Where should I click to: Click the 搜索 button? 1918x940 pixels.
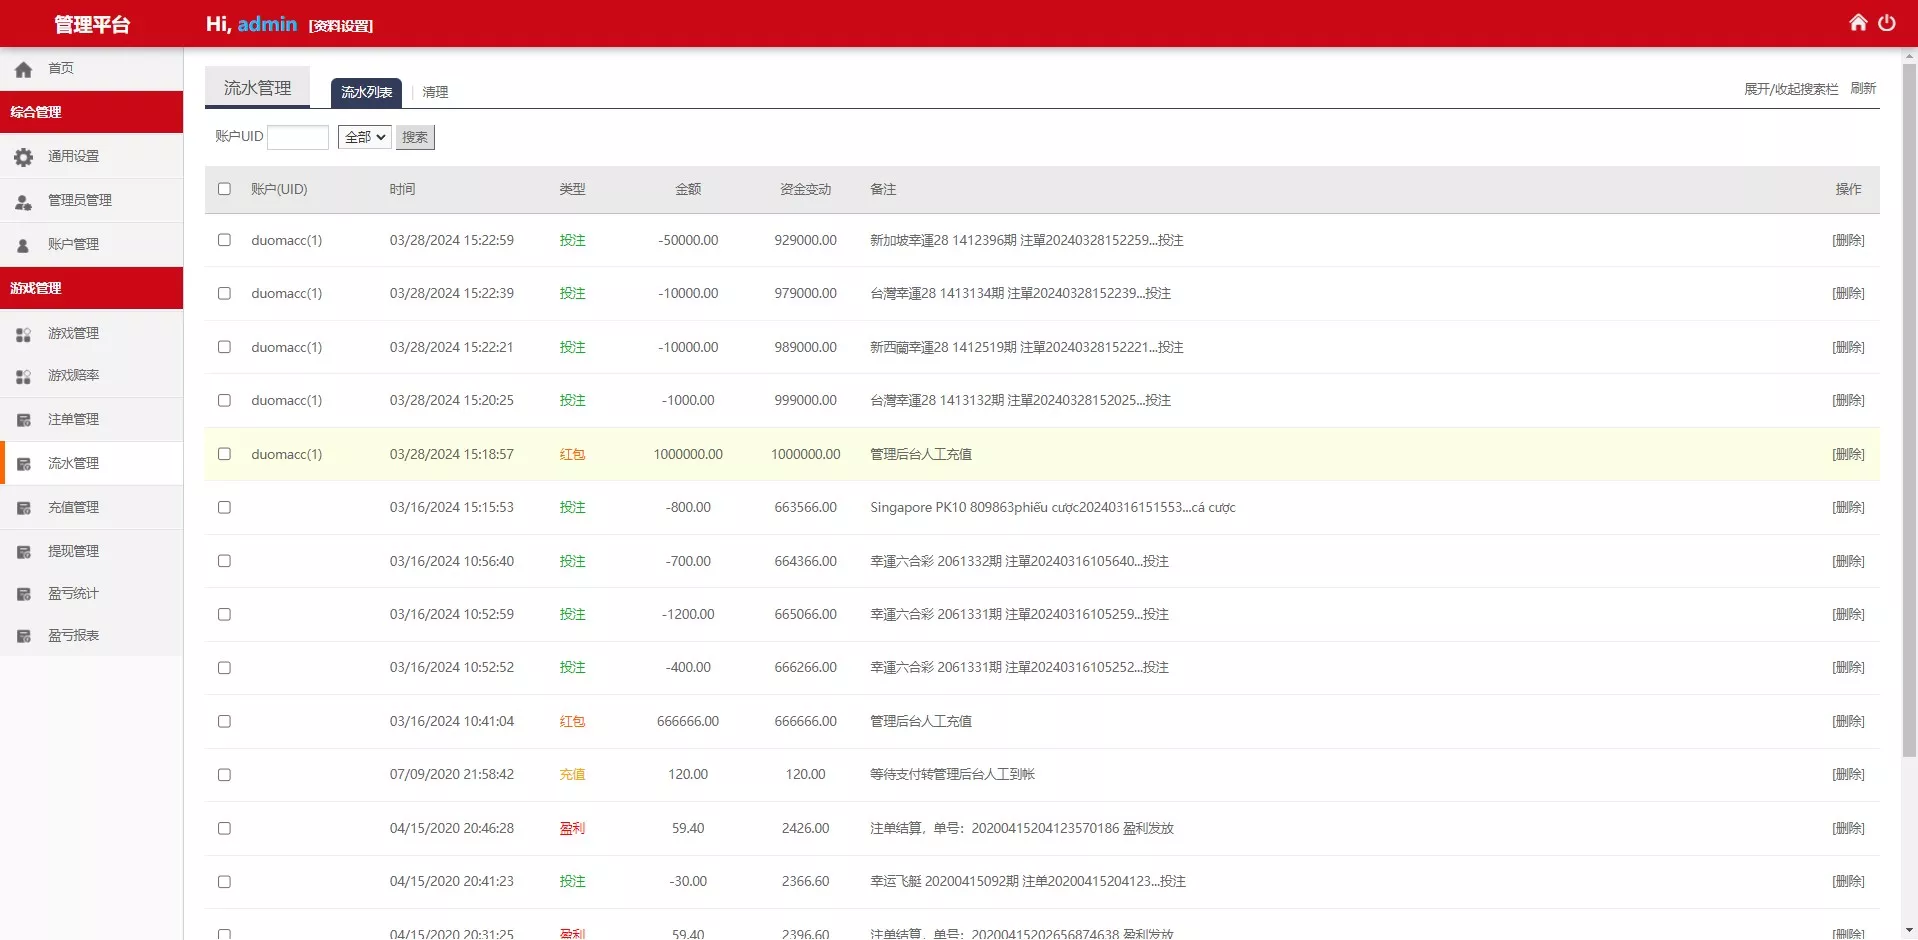415,137
